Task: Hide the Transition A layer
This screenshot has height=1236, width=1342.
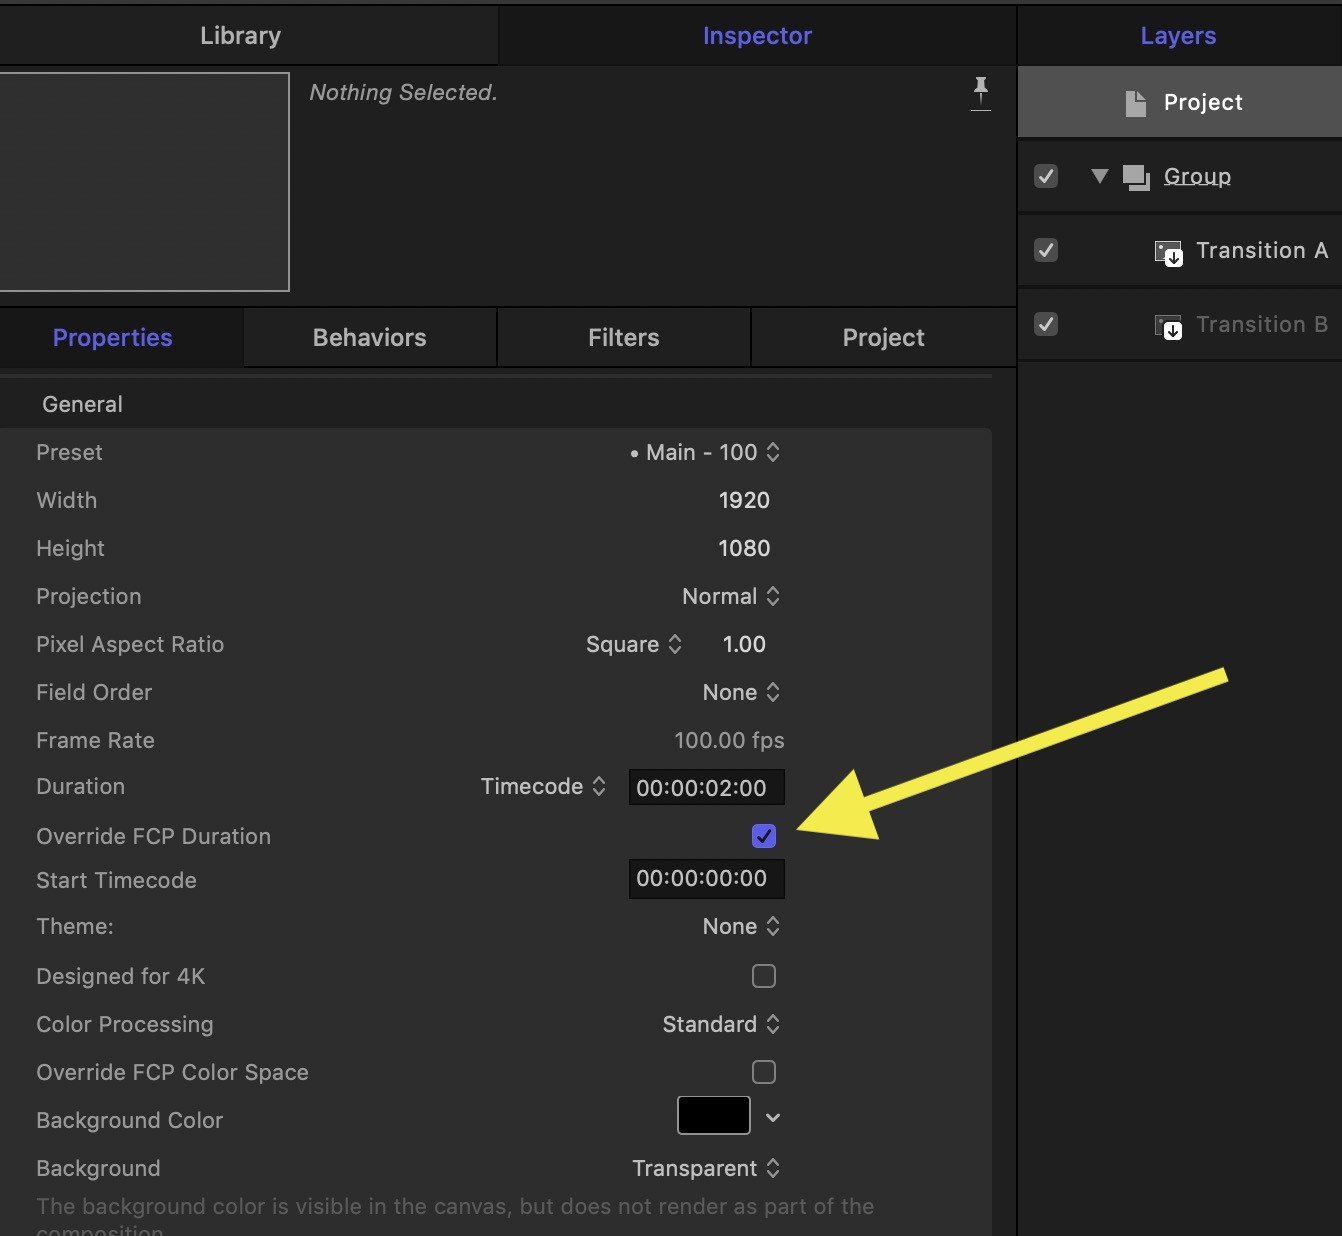Action: 1046,250
